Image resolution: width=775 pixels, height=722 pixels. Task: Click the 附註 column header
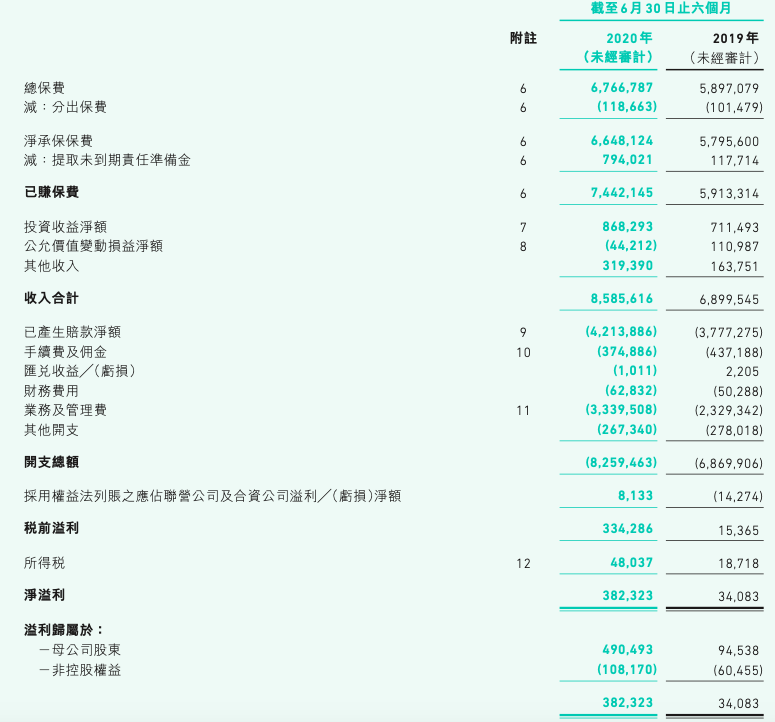click(x=523, y=38)
